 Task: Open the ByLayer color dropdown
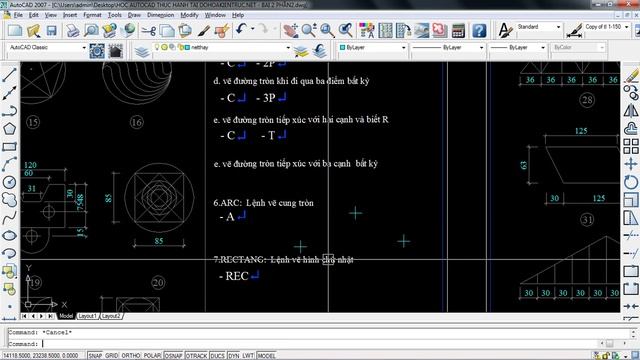372,47
